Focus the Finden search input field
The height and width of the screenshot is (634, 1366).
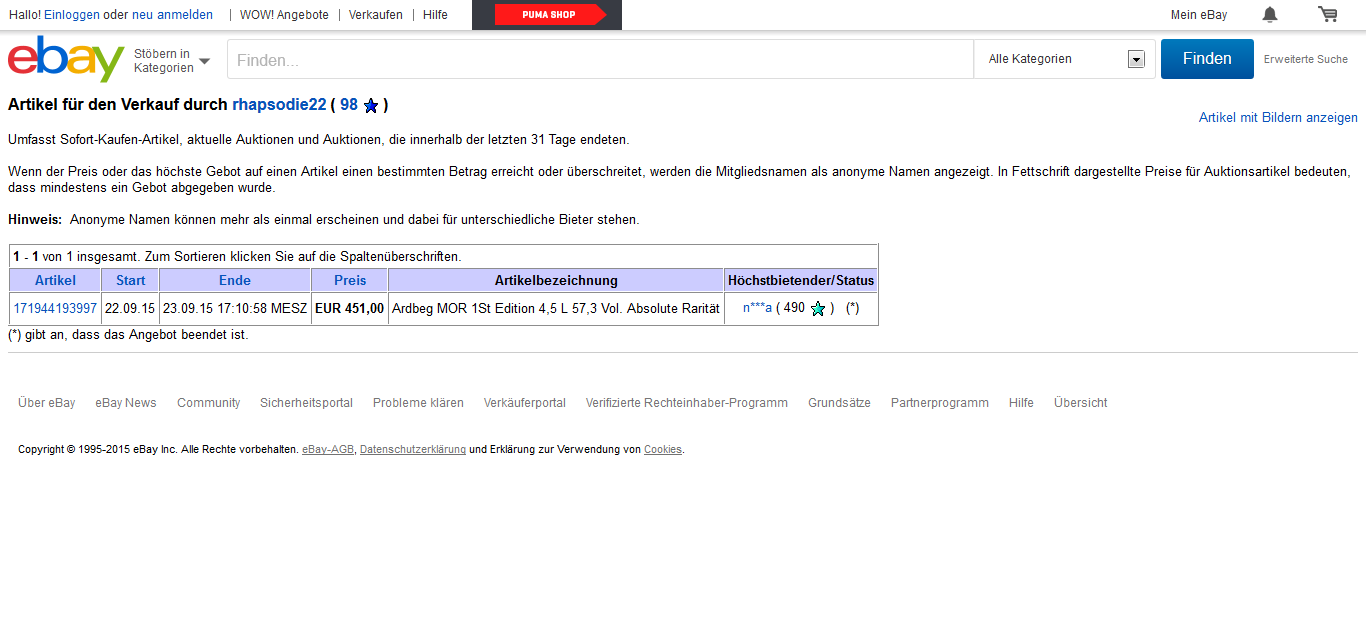pos(601,60)
